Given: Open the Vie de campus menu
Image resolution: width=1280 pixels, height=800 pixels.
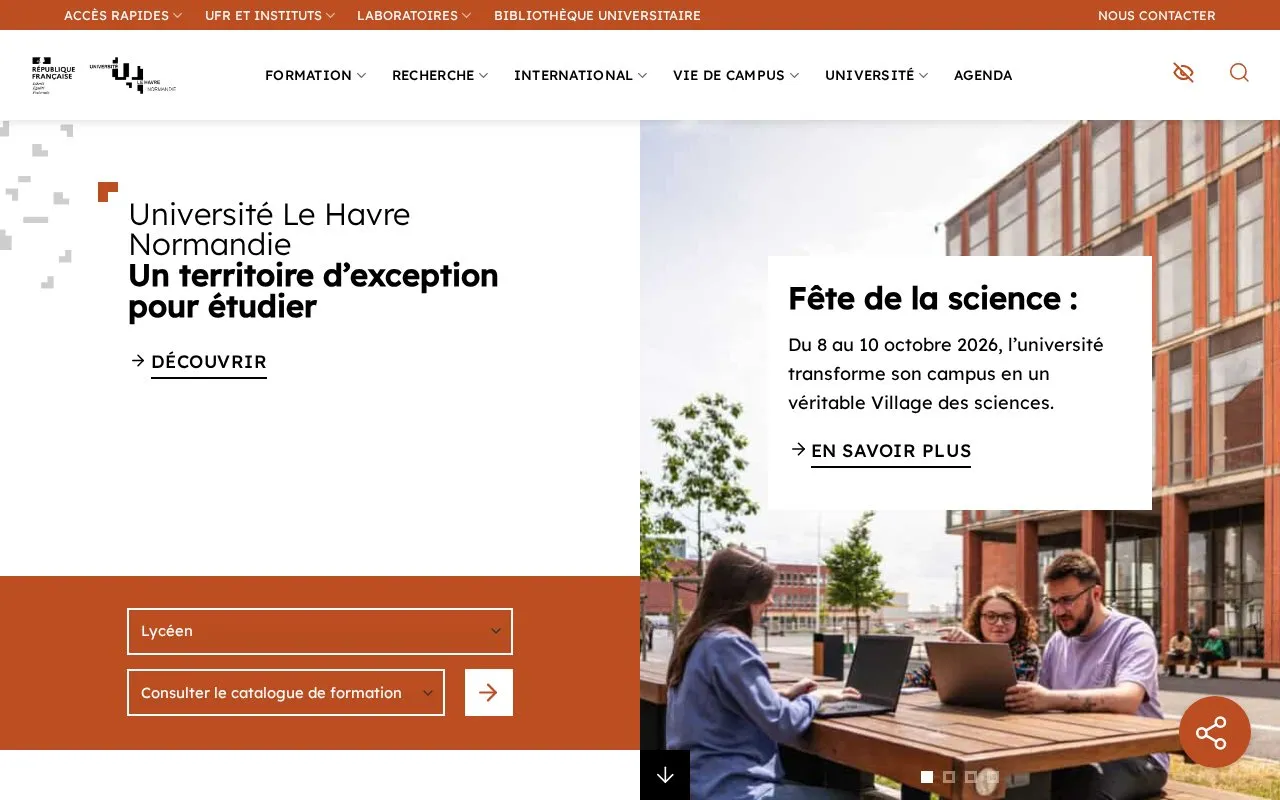Looking at the screenshot, I should (736, 75).
